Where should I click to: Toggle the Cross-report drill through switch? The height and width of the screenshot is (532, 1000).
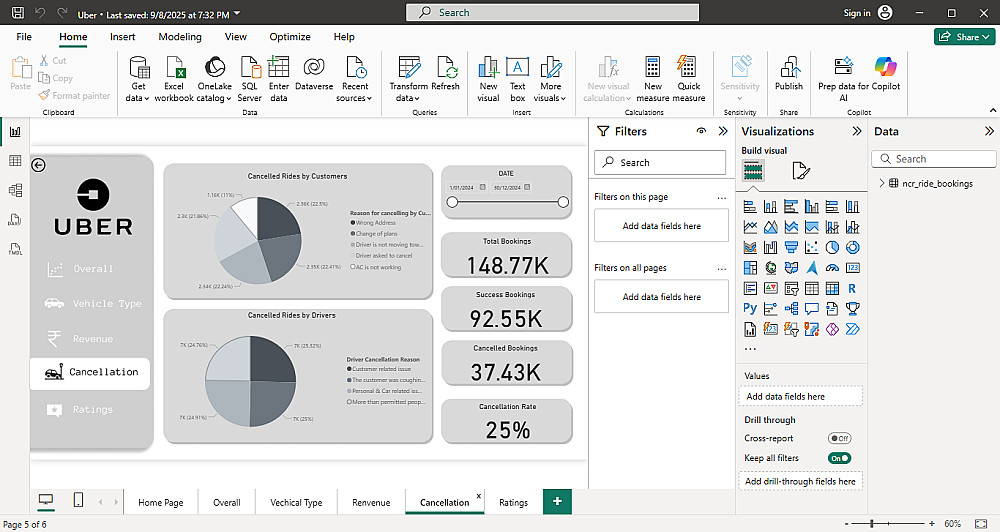point(839,438)
